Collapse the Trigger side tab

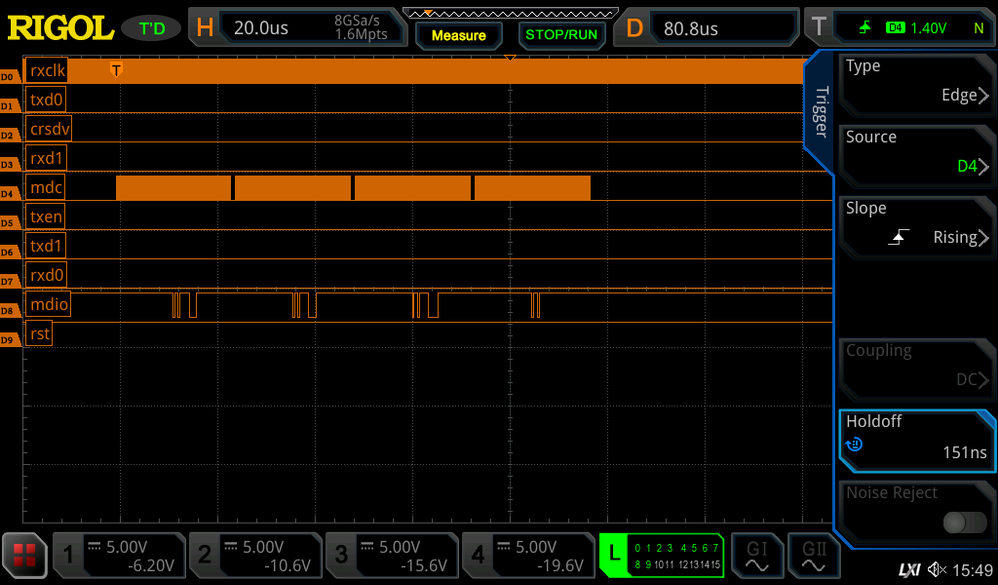[820, 112]
